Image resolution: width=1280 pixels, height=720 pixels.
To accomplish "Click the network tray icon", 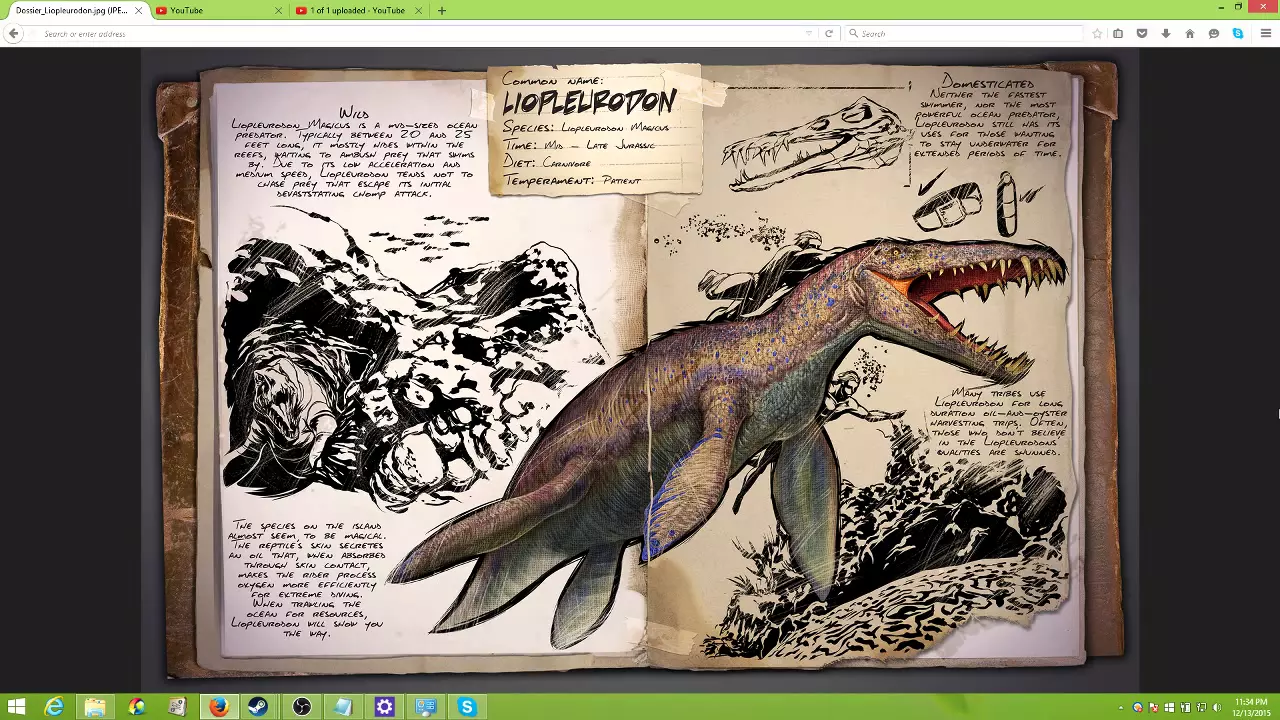I will pyautogui.click(x=1201, y=708).
